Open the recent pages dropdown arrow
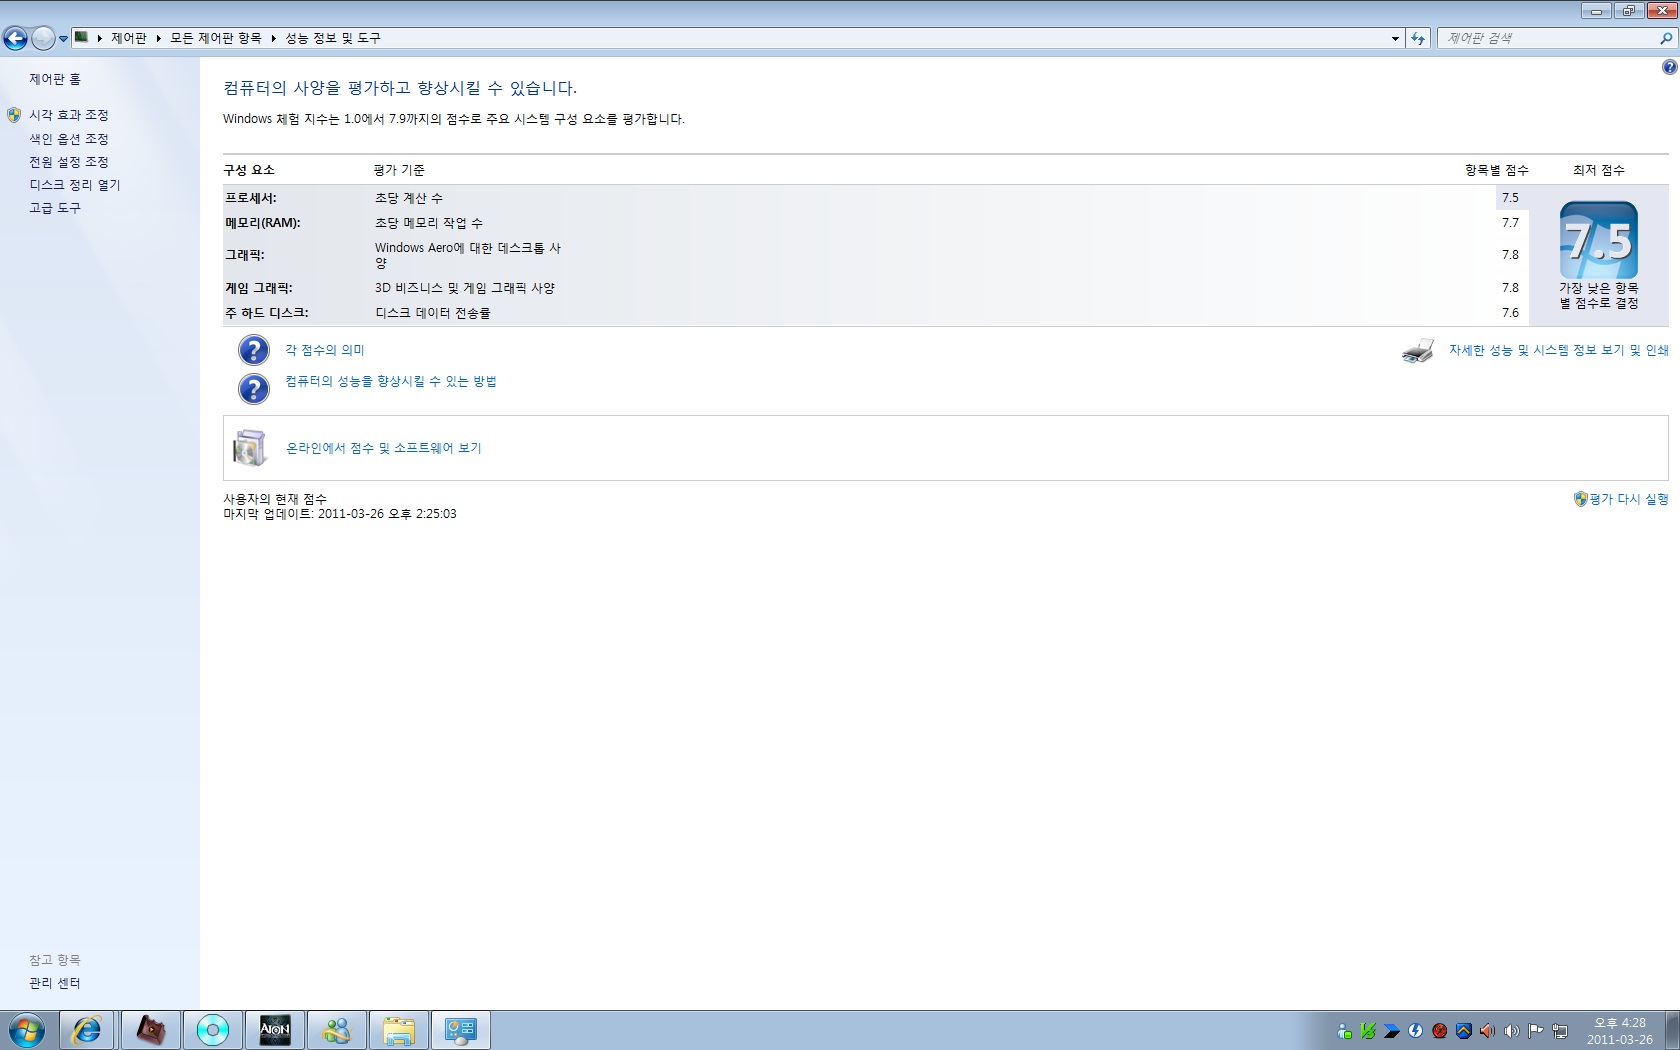Viewport: 1680px width, 1050px height. pos(63,39)
